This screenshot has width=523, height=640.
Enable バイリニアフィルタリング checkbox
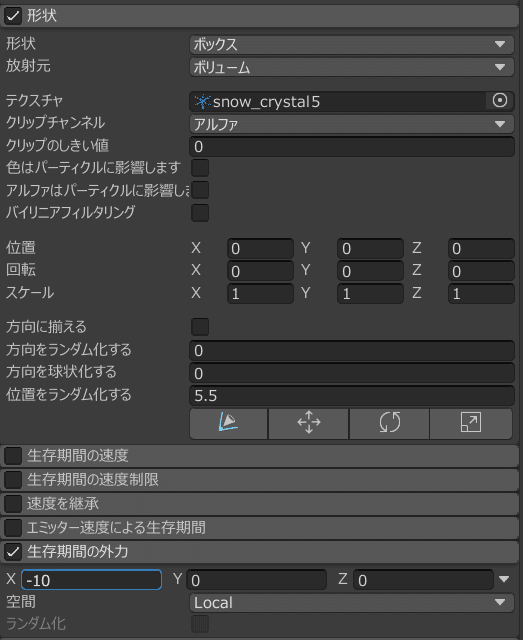point(200,213)
